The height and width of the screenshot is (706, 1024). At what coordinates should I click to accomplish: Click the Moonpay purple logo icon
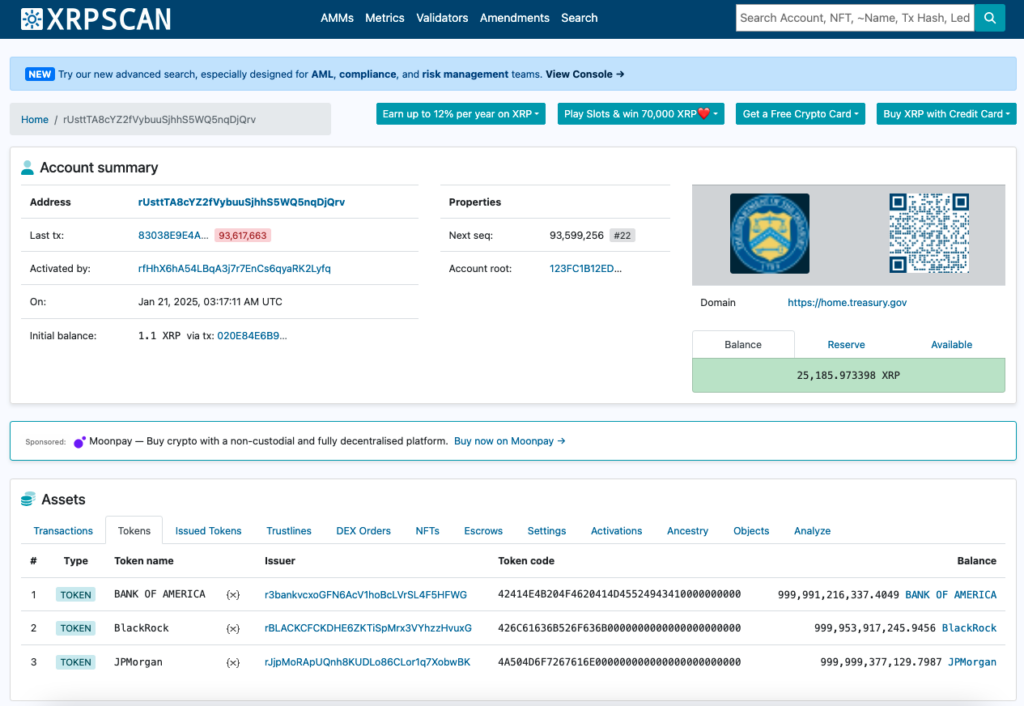[x=80, y=442]
